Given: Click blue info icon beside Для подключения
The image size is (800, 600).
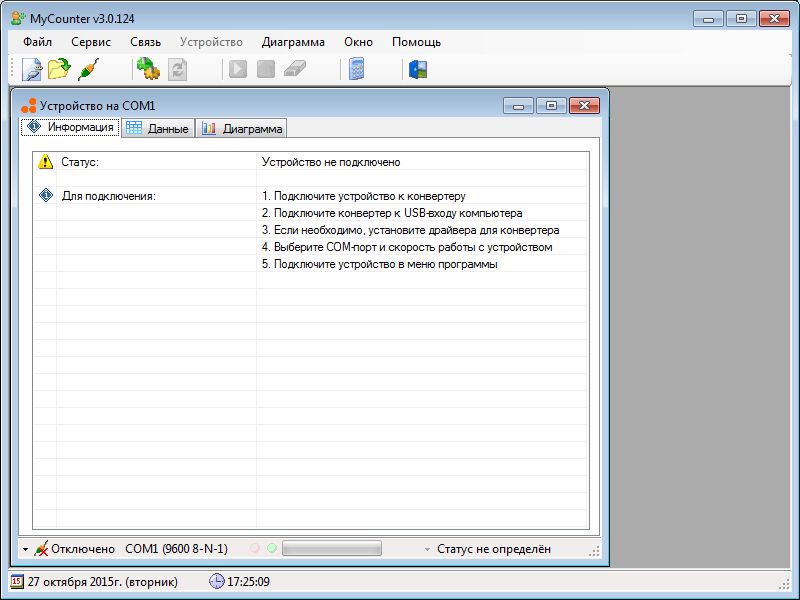Looking at the screenshot, I should tap(46, 195).
